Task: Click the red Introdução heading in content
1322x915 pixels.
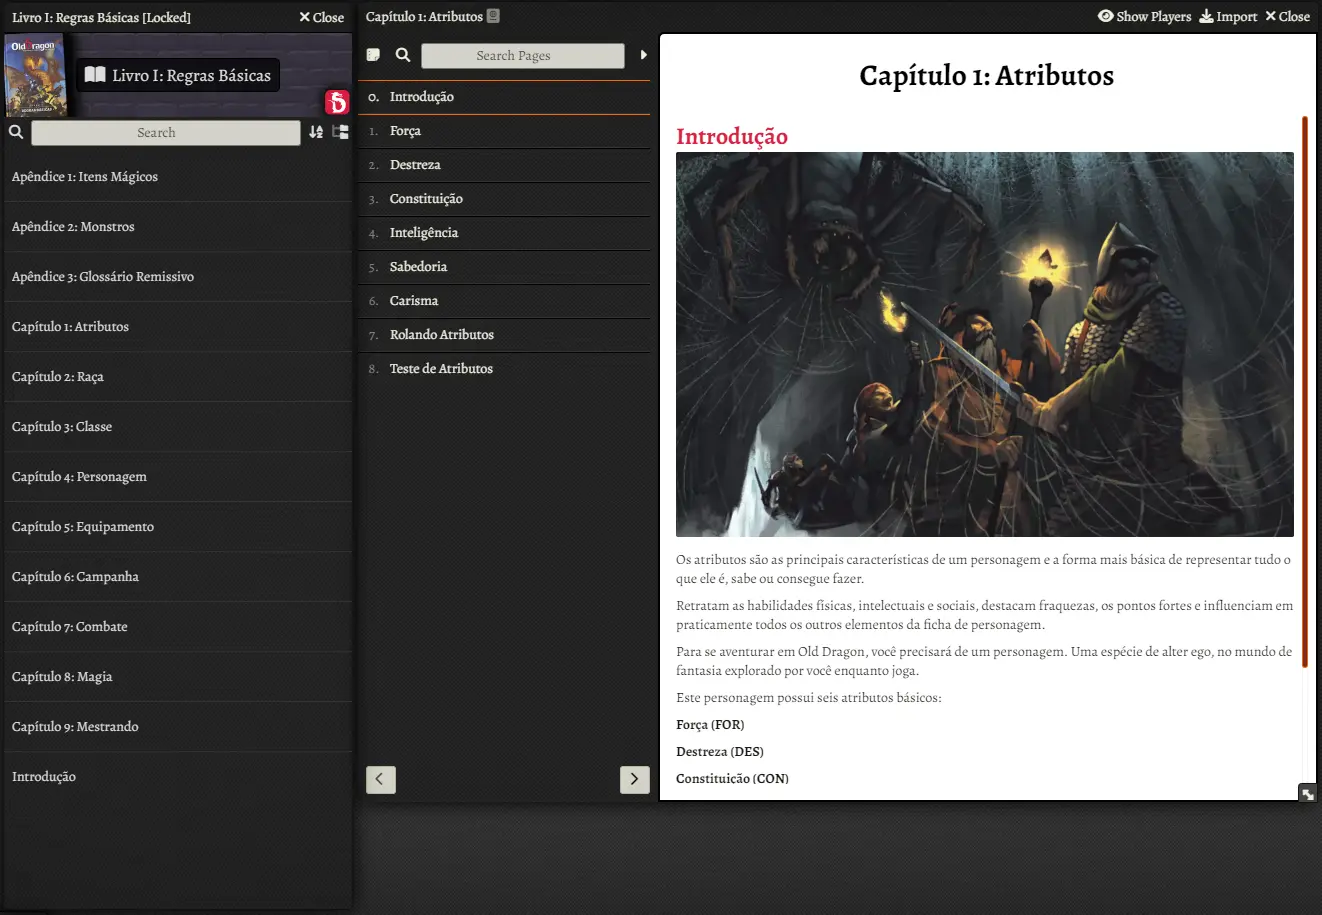Action: [x=732, y=136]
